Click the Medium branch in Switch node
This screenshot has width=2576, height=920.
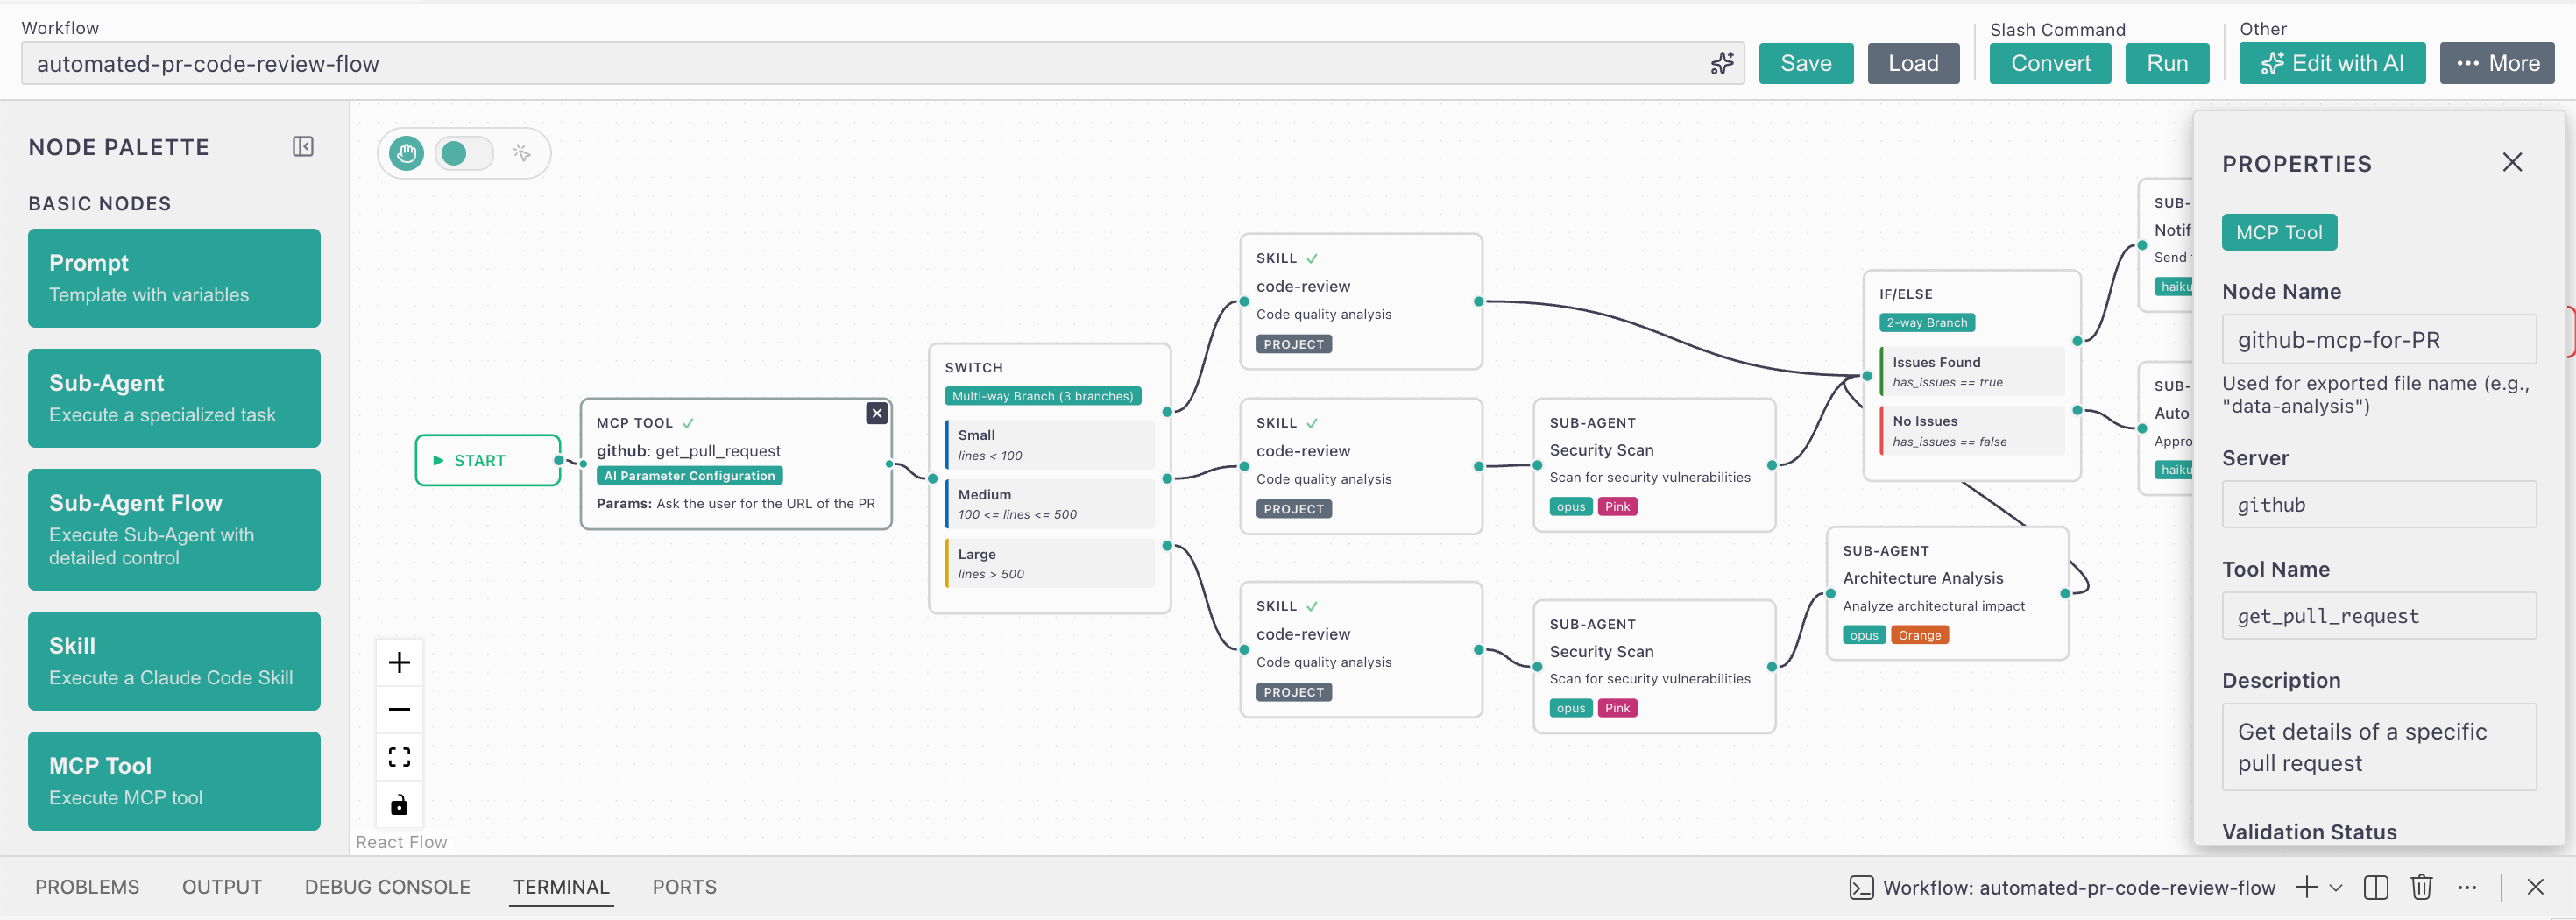[1050, 504]
